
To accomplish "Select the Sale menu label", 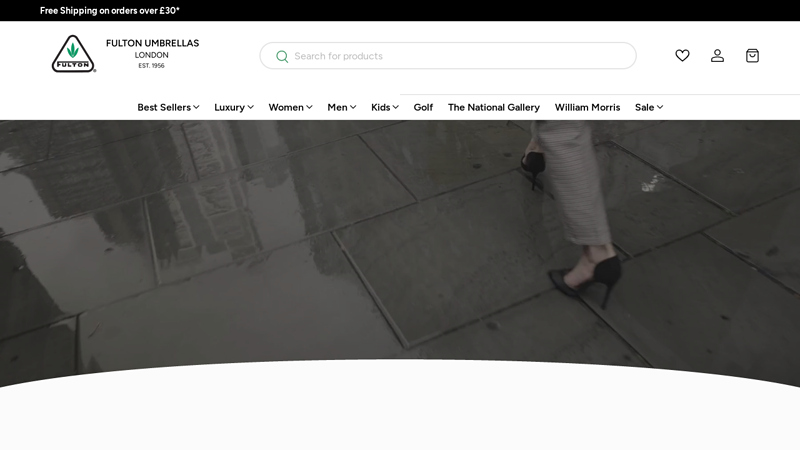I will pyautogui.click(x=644, y=107).
